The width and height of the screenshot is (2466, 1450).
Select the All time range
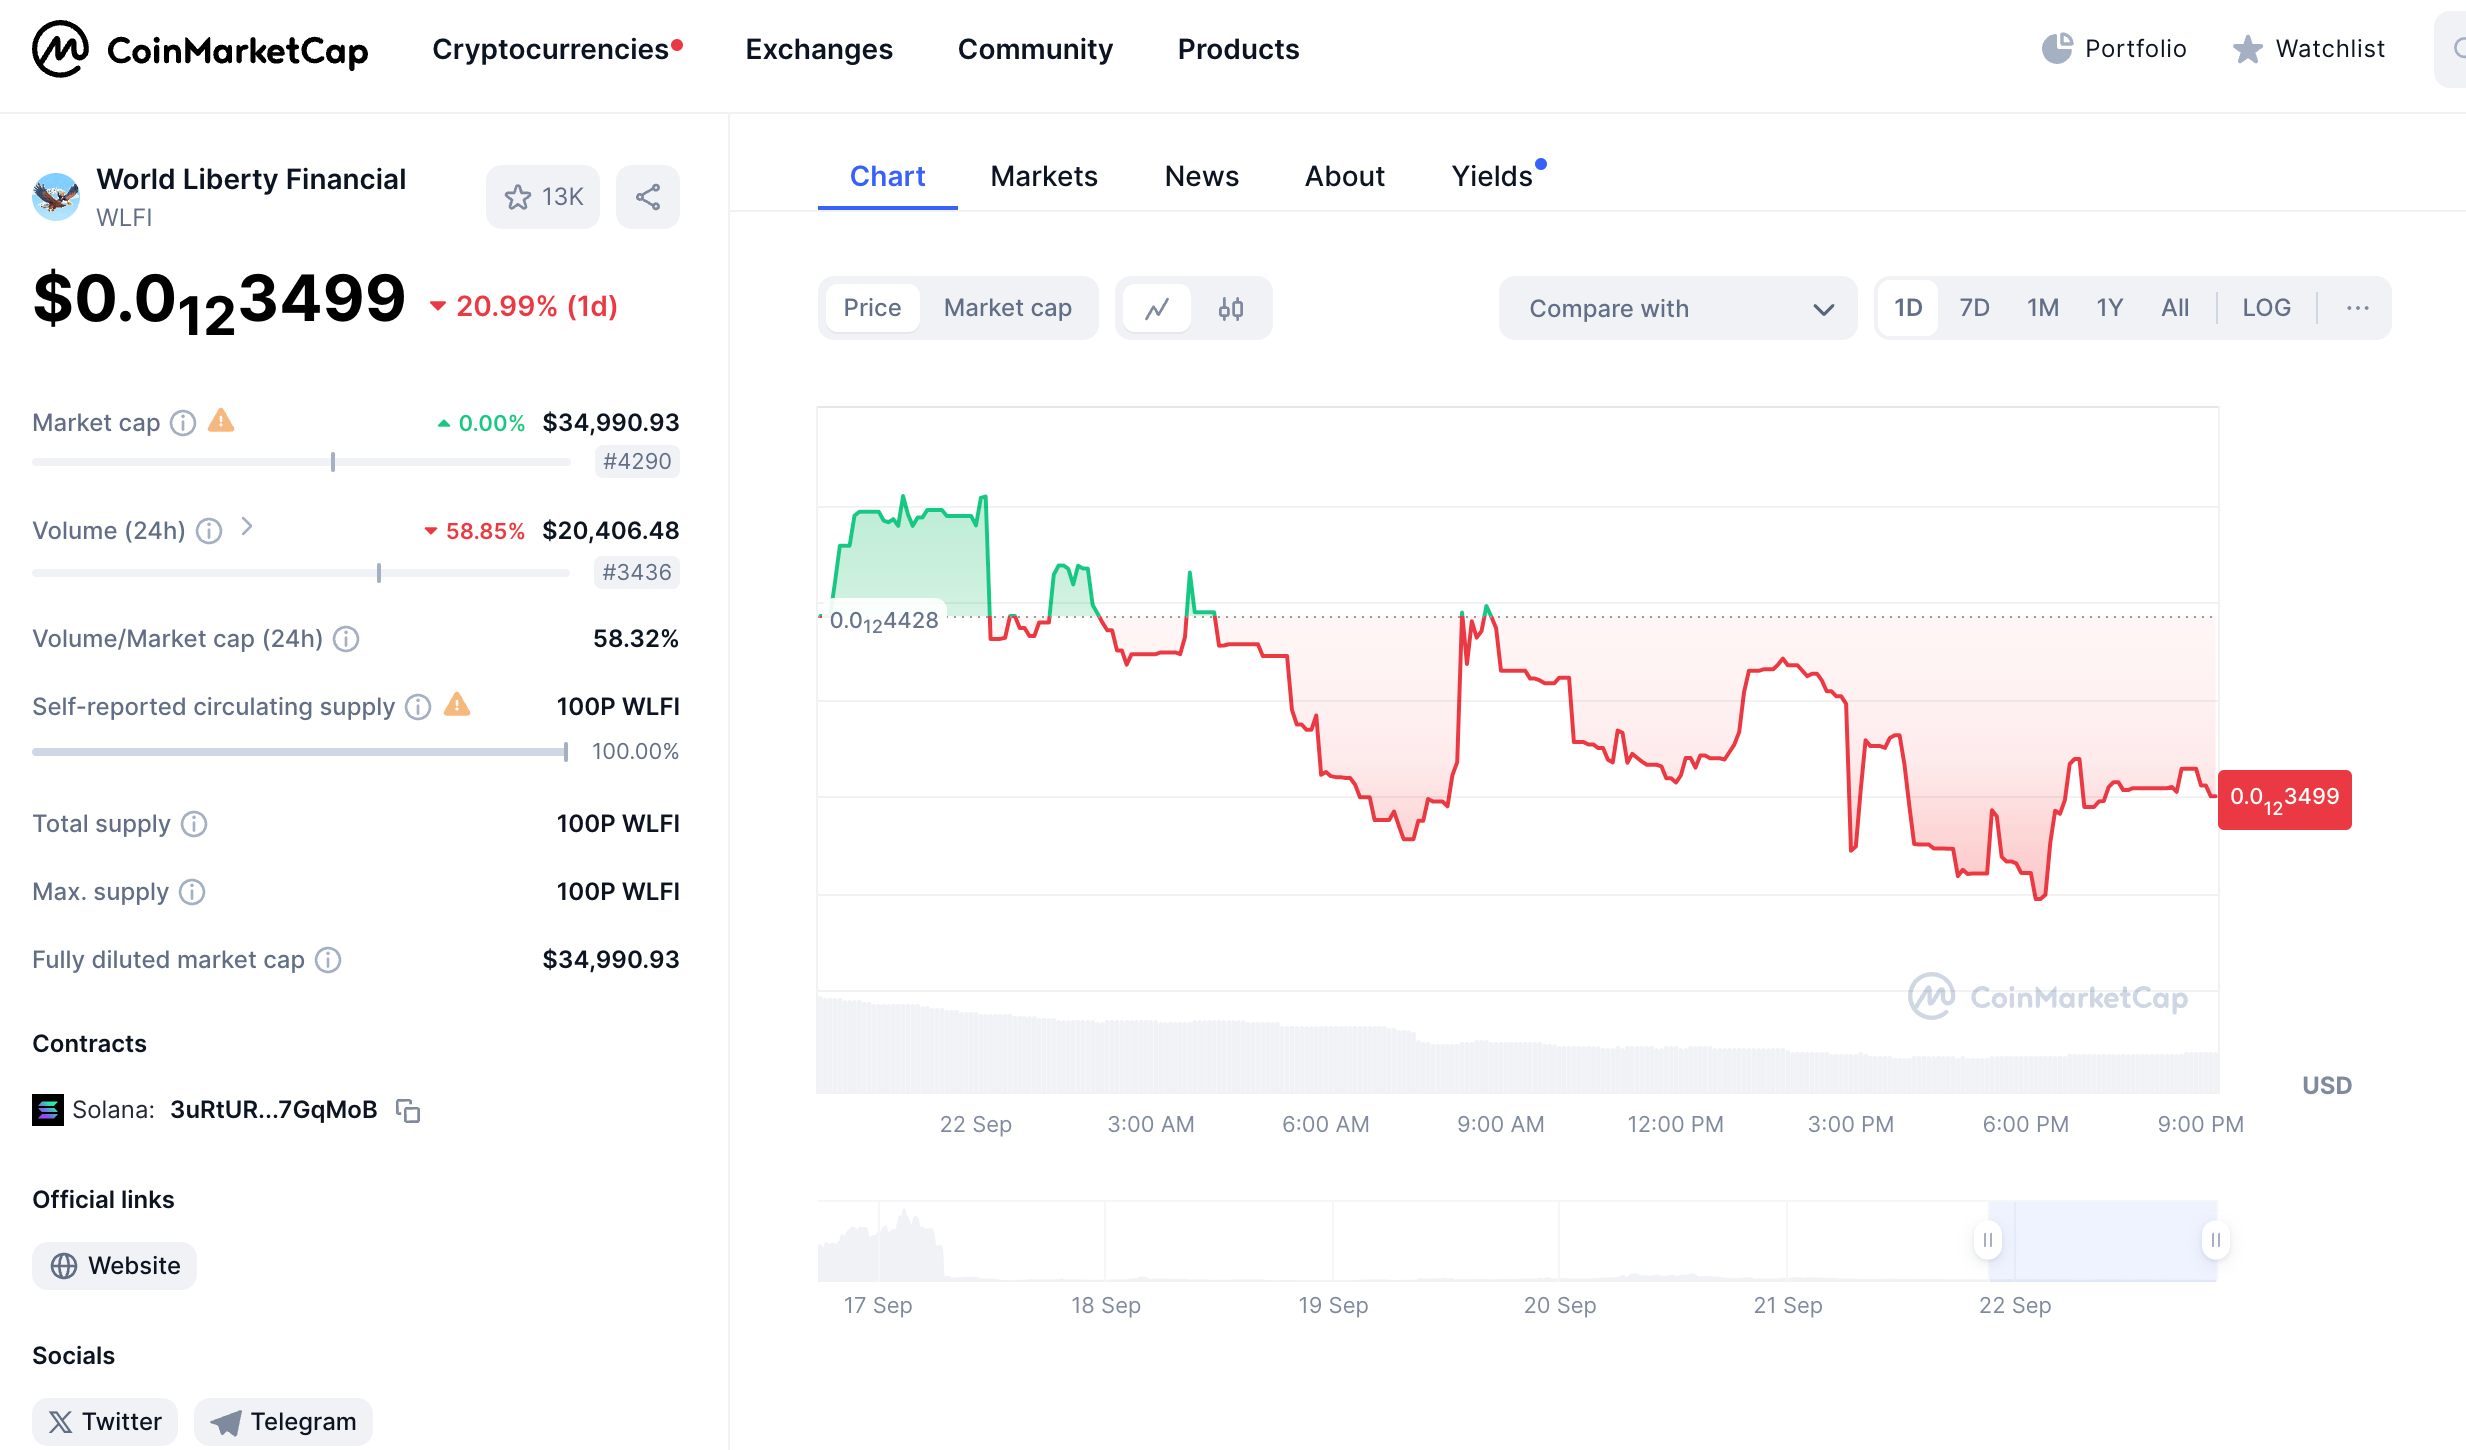coord(2175,308)
